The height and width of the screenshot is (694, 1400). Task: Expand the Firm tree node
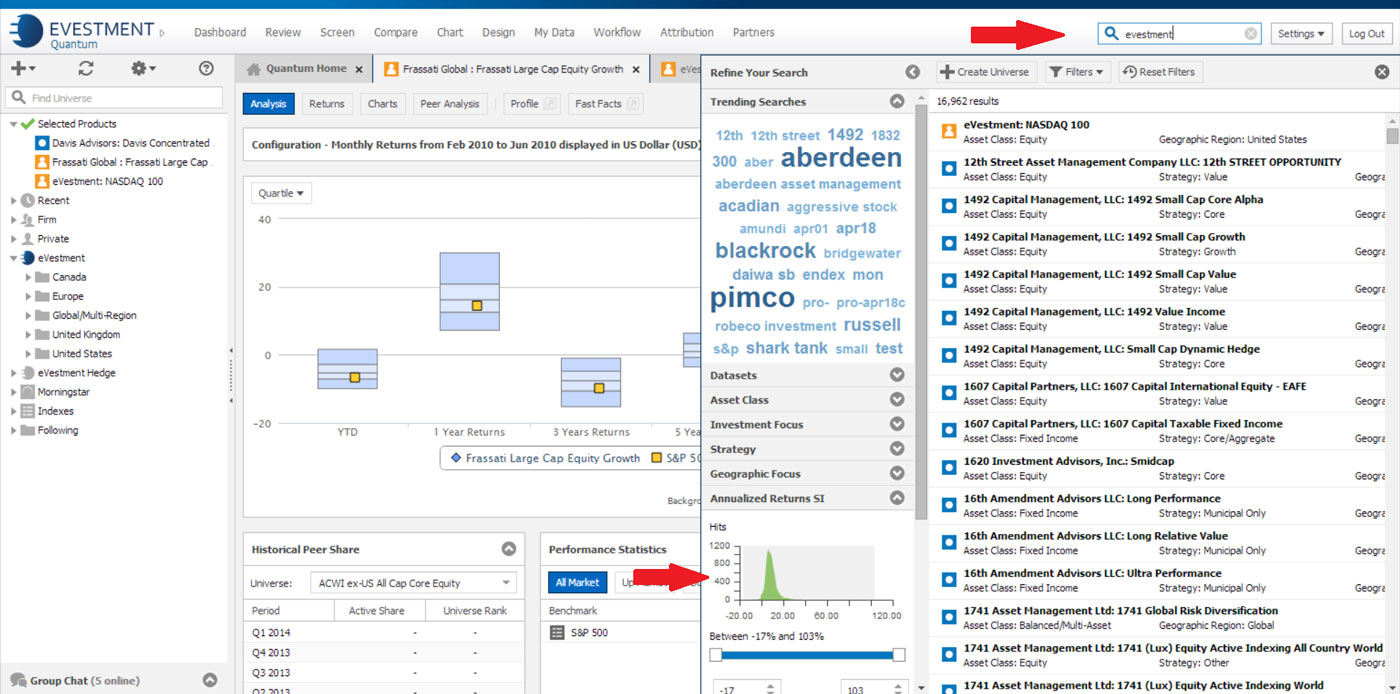coord(14,220)
